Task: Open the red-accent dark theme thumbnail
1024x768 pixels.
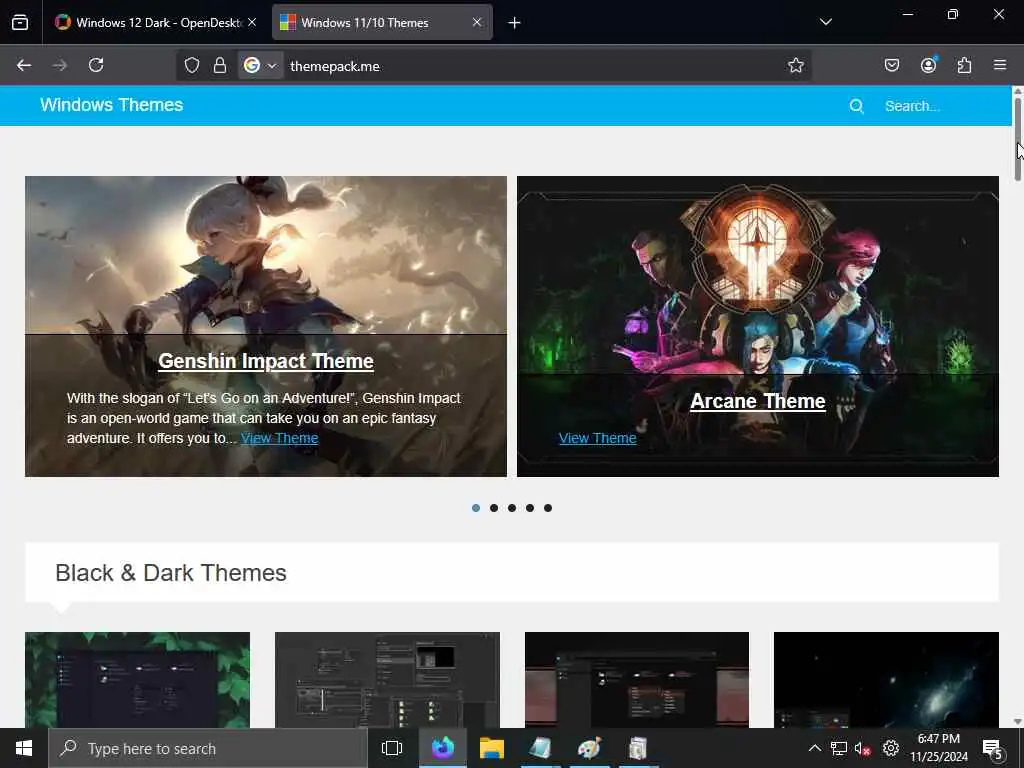Action: pos(637,679)
